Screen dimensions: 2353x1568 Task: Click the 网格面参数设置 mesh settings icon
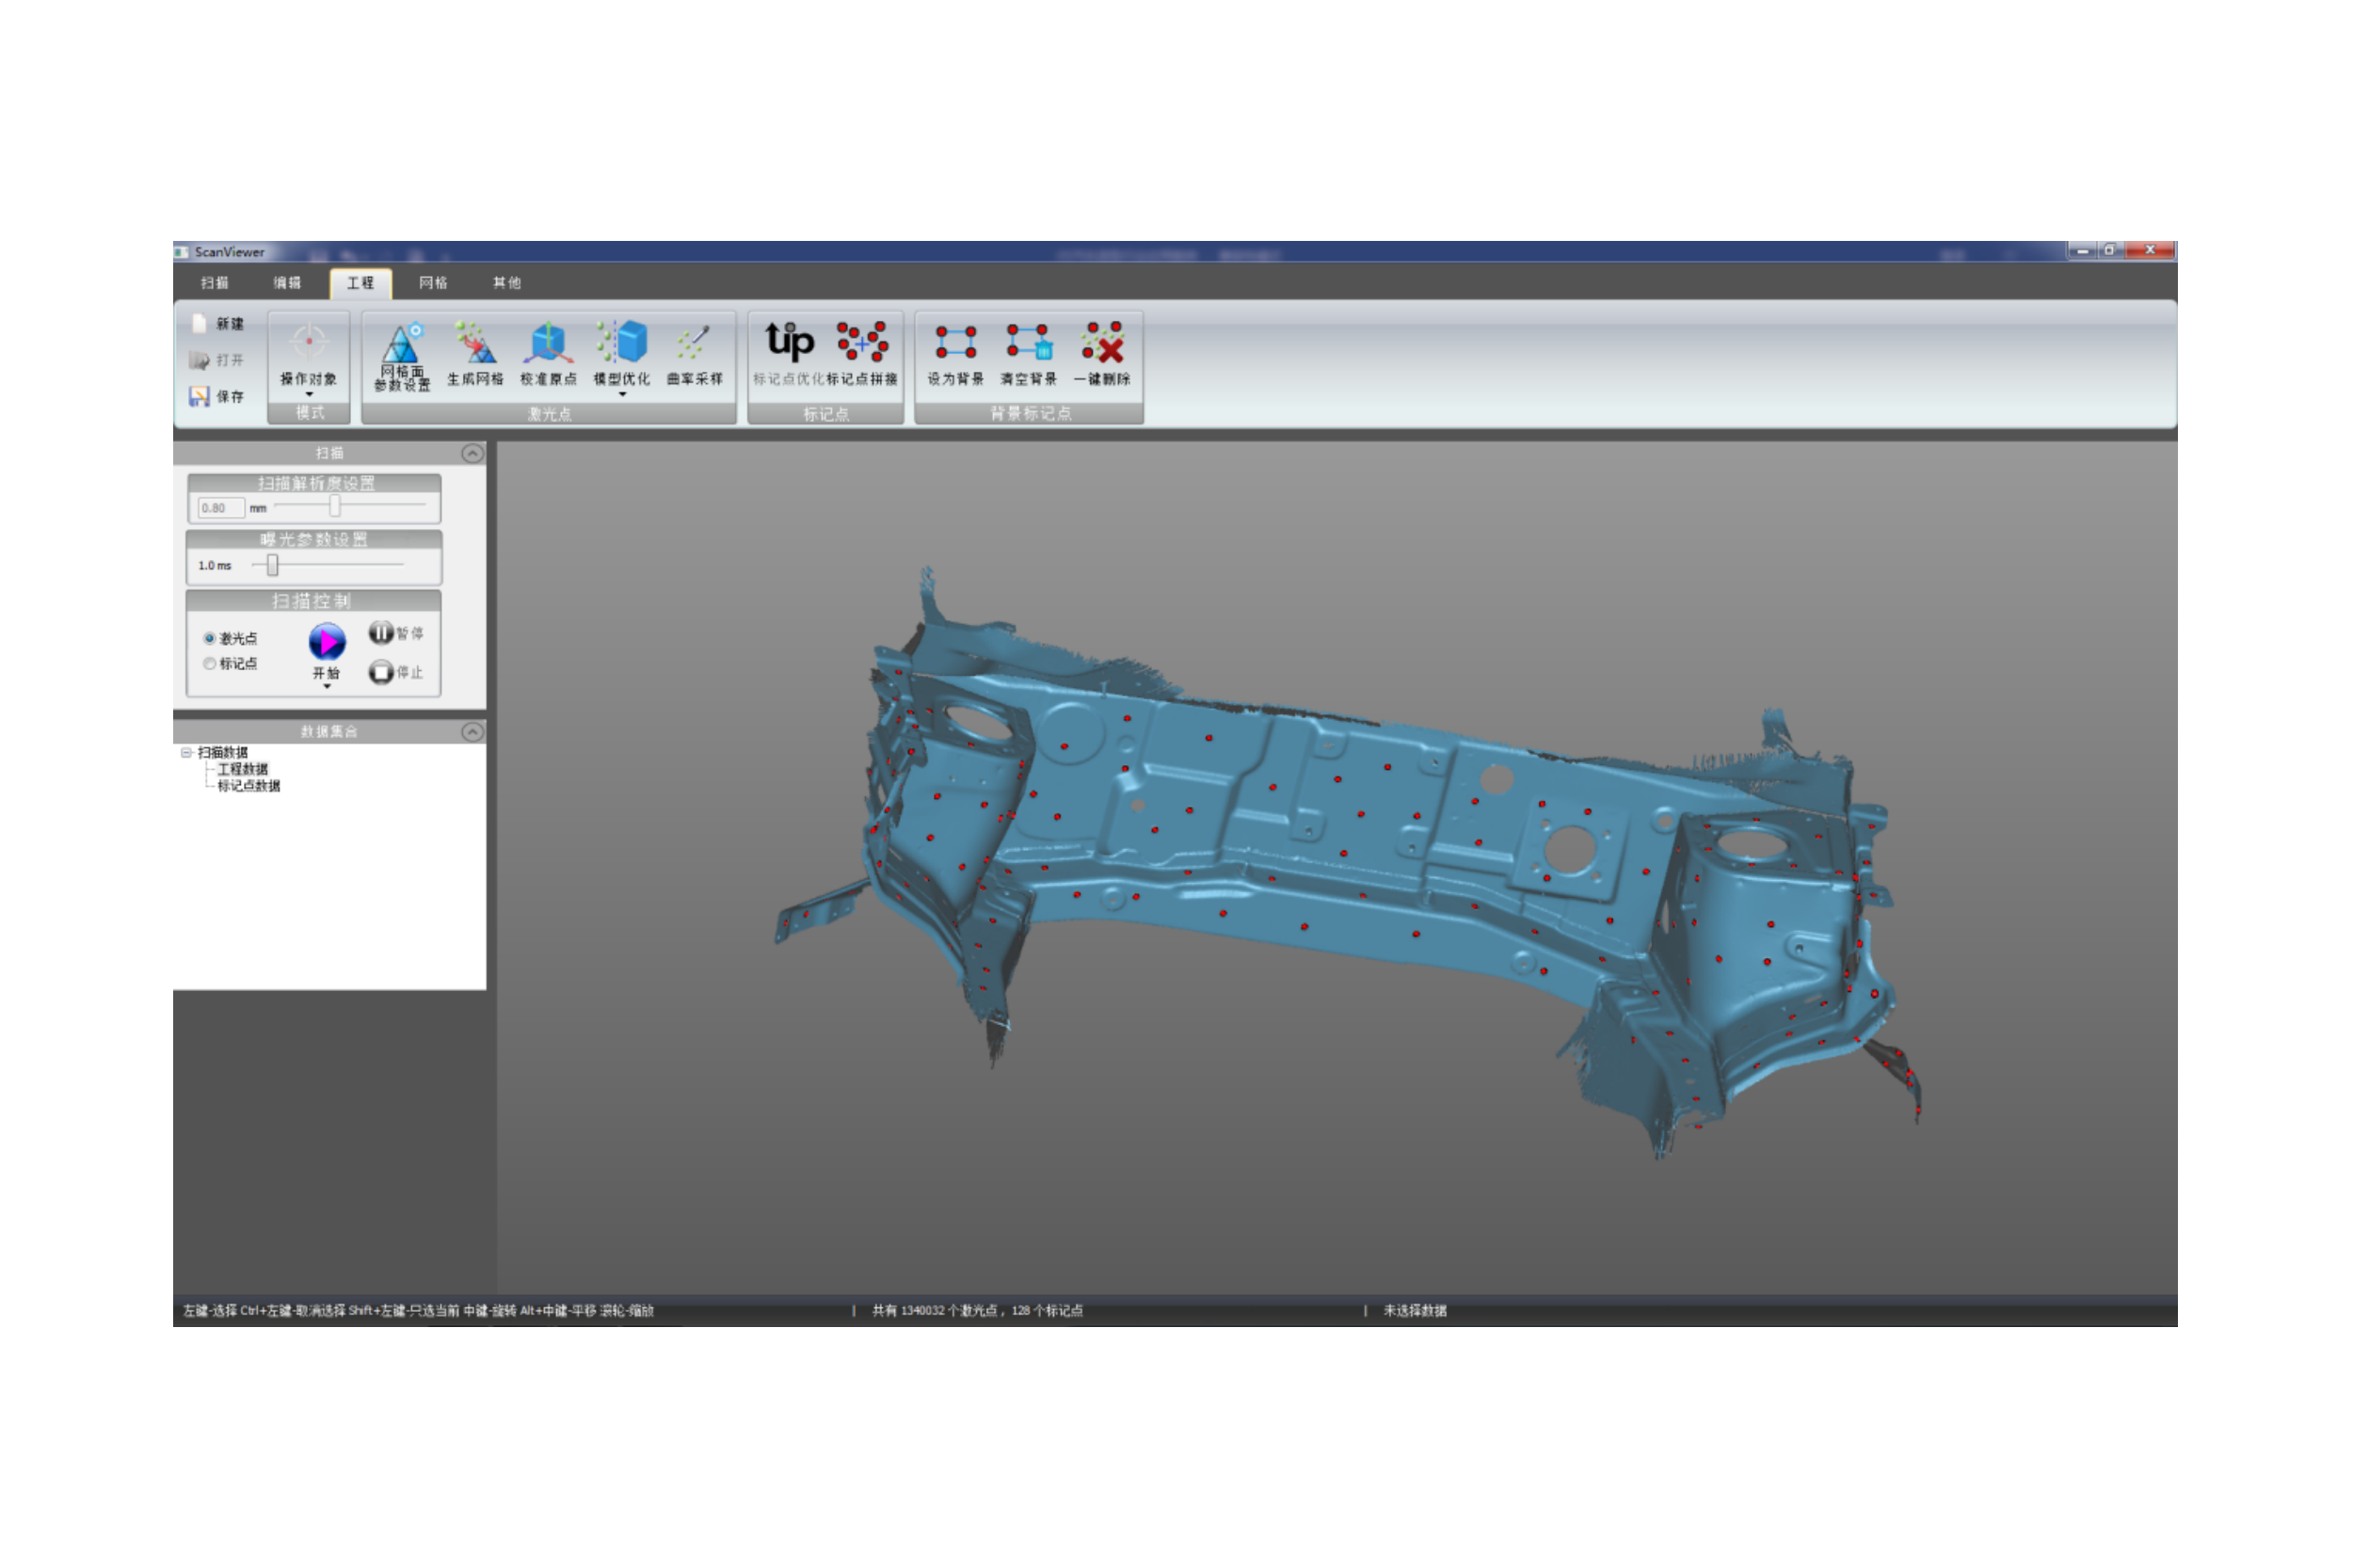pos(401,345)
